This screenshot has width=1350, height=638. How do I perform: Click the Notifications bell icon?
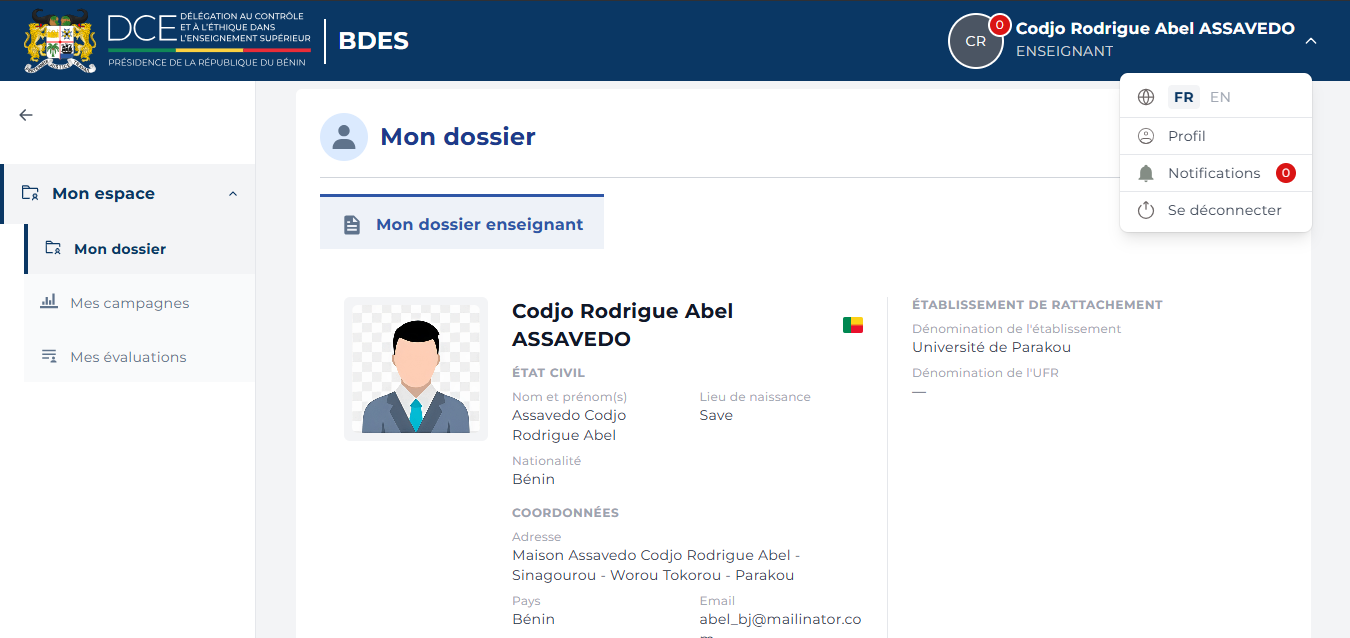(x=1146, y=173)
